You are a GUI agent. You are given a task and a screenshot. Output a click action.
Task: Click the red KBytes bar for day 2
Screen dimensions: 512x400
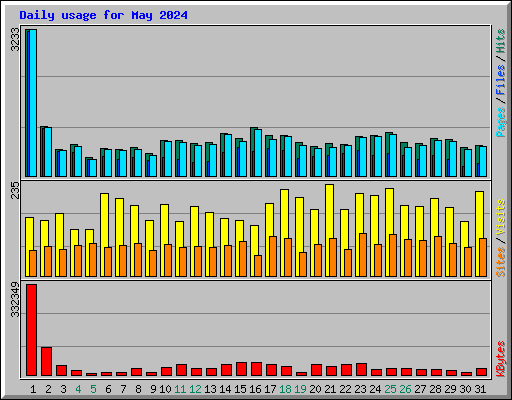point(47,362)
